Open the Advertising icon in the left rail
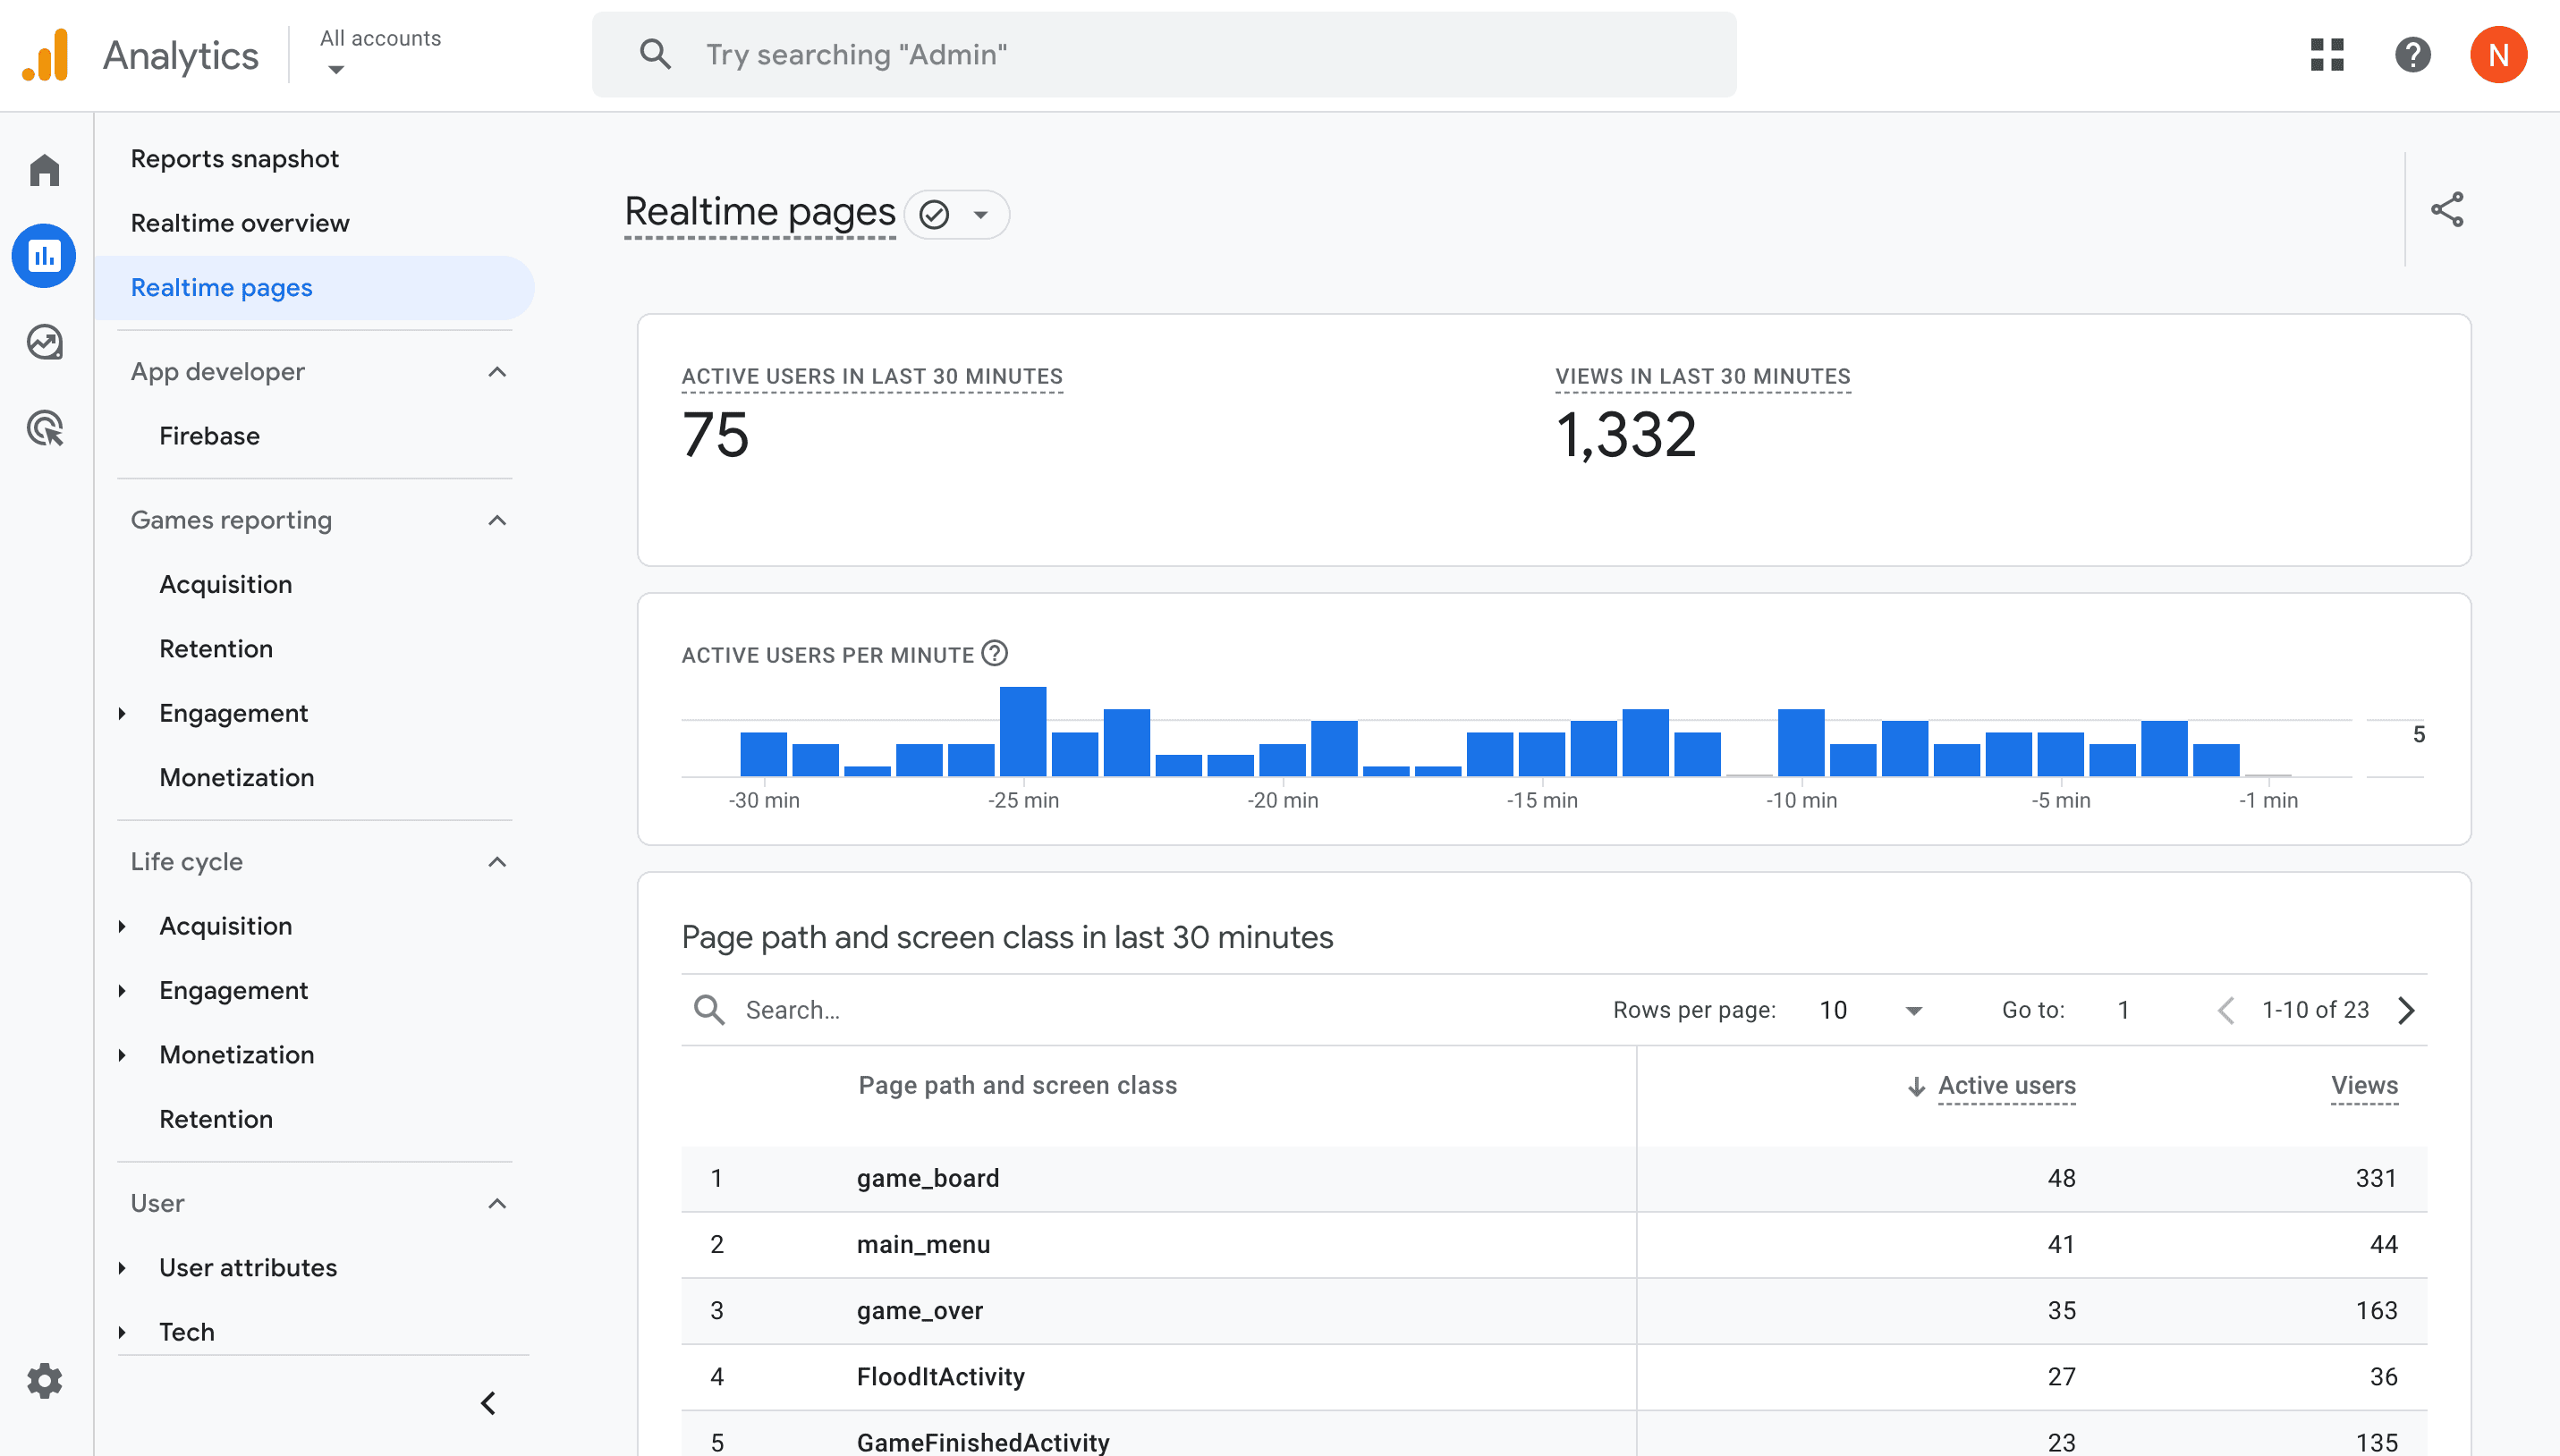This screenshot has height=1456, width=2560. pyautogui.click(x=44, y=428)
